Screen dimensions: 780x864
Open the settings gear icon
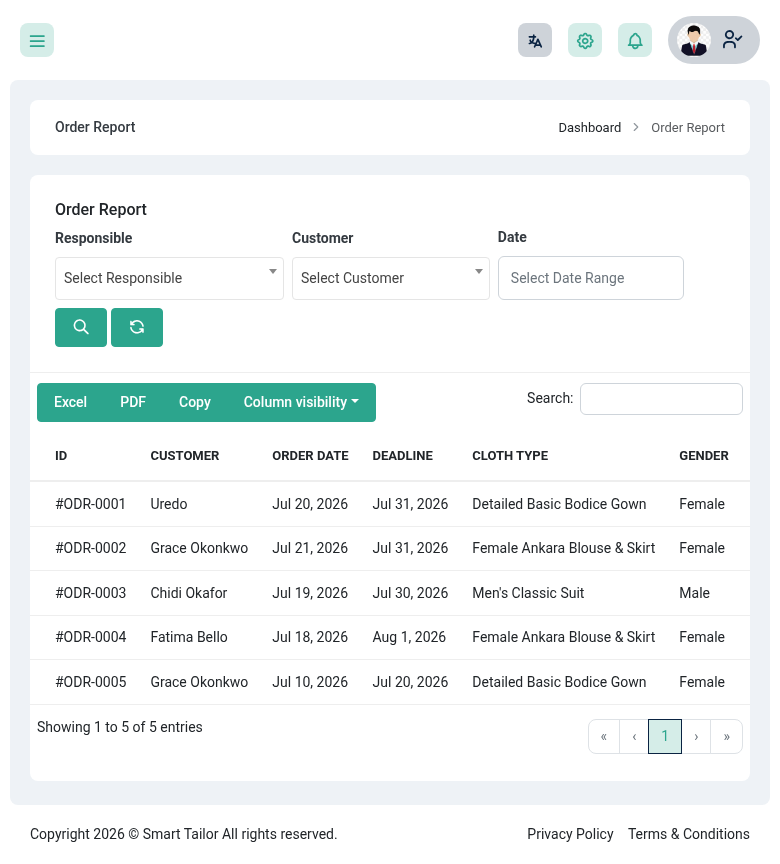coord(584,40)
